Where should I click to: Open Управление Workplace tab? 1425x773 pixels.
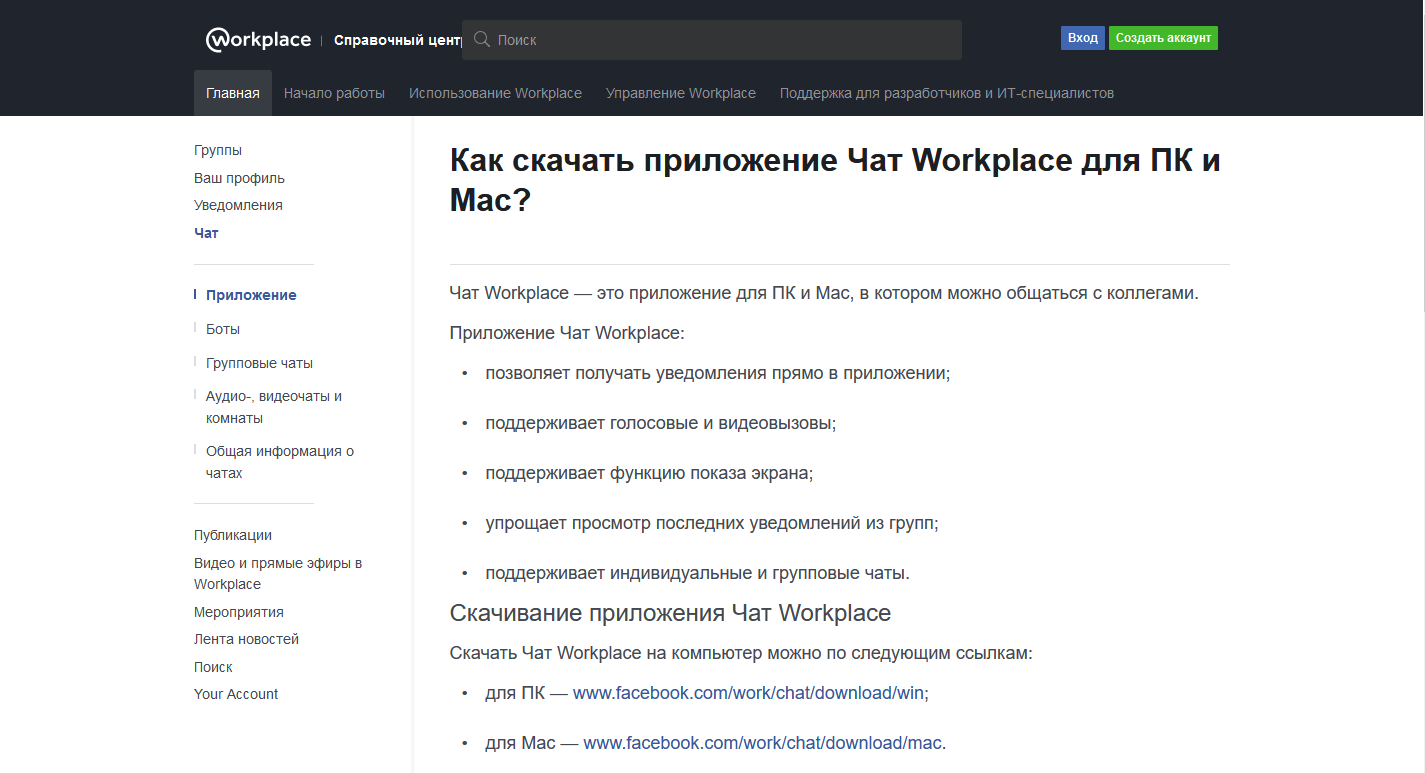[681, 93]
